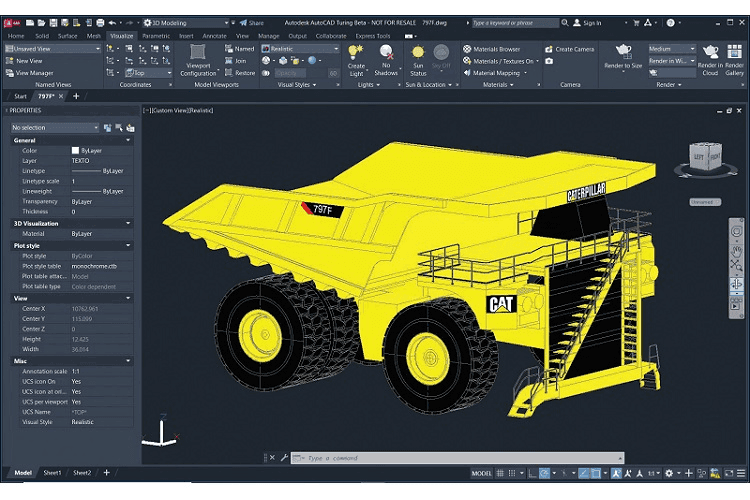This screenshot has height=500, width=750.
Task: Toggle object snap tracking in status bar
Action: 584,473
